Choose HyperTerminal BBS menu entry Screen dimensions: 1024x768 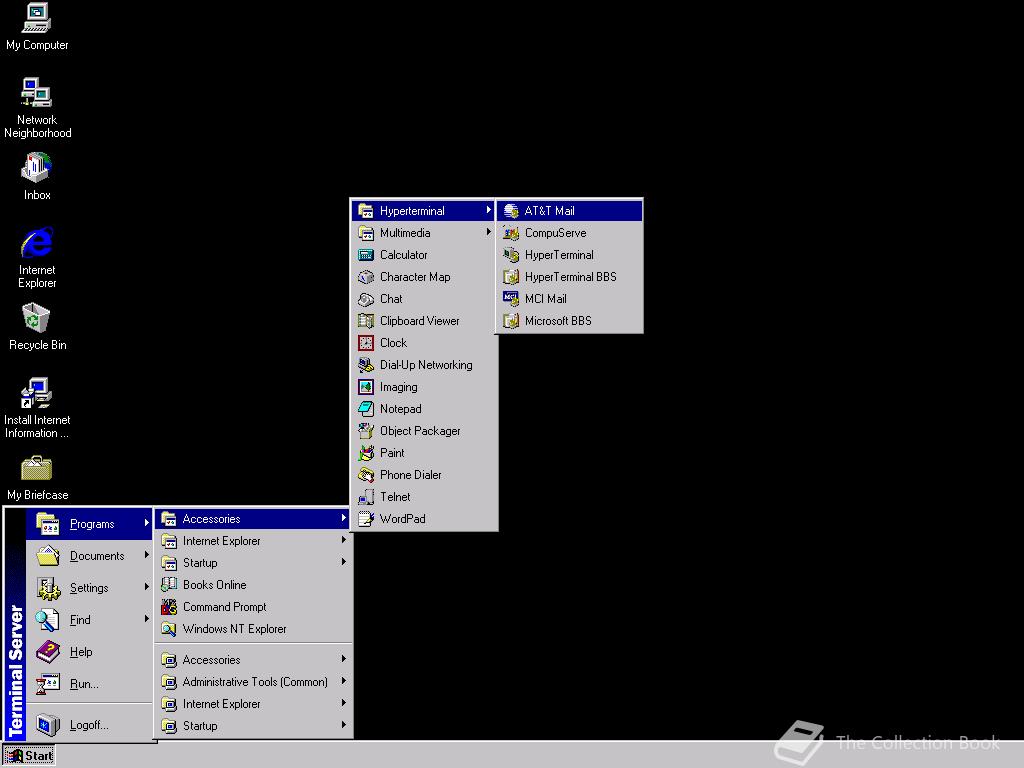569,277
